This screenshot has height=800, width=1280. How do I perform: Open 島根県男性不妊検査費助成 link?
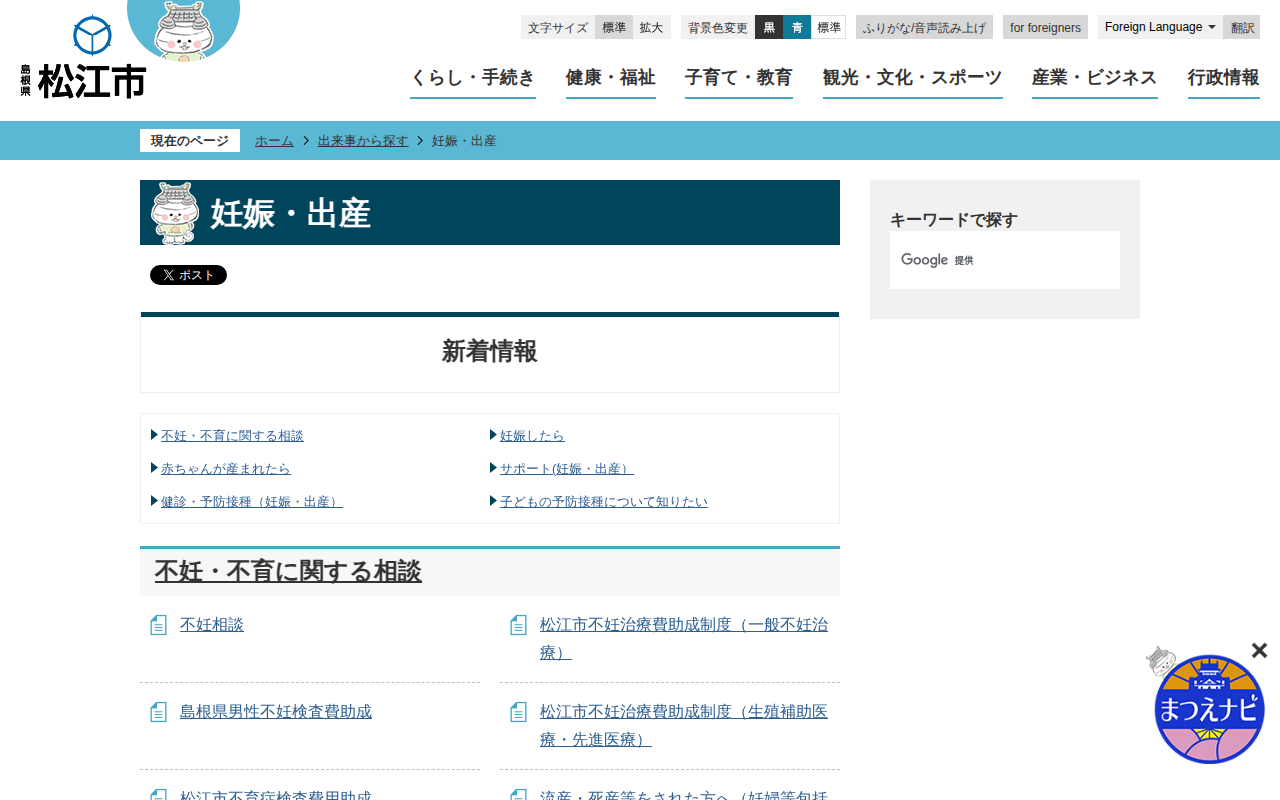click(276, 712)
